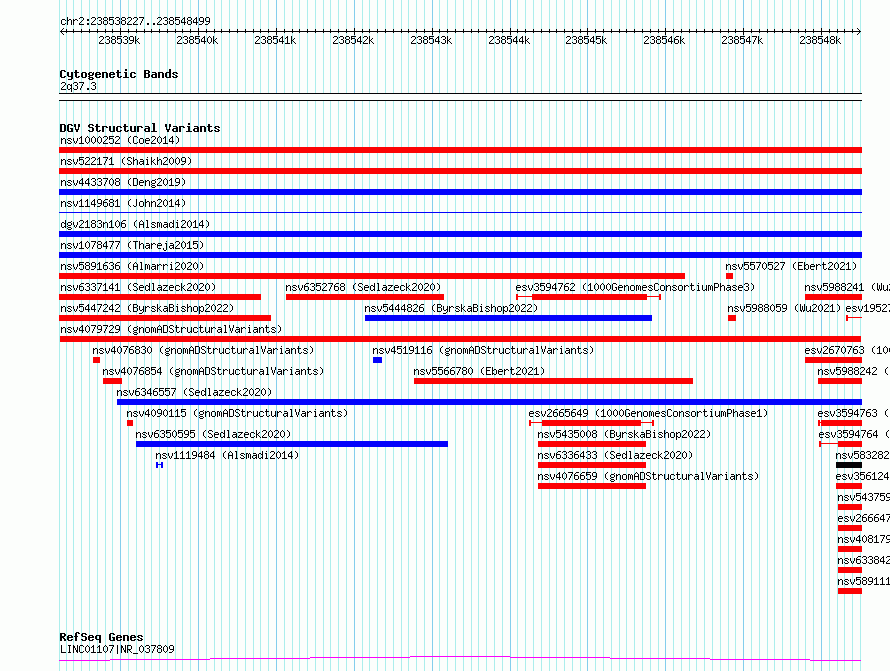Click the 238546k ruler tick label

coord(664,40)
